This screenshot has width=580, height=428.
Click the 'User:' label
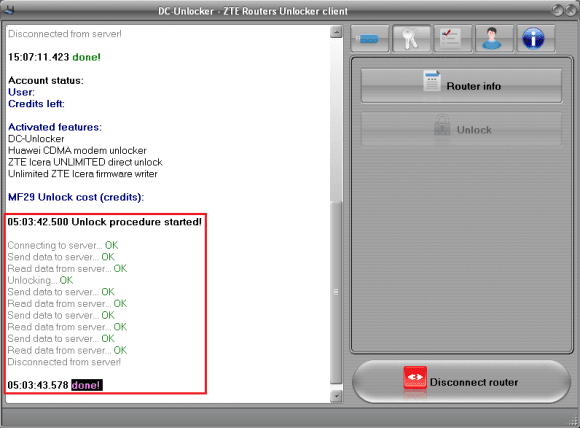point(21,92)
